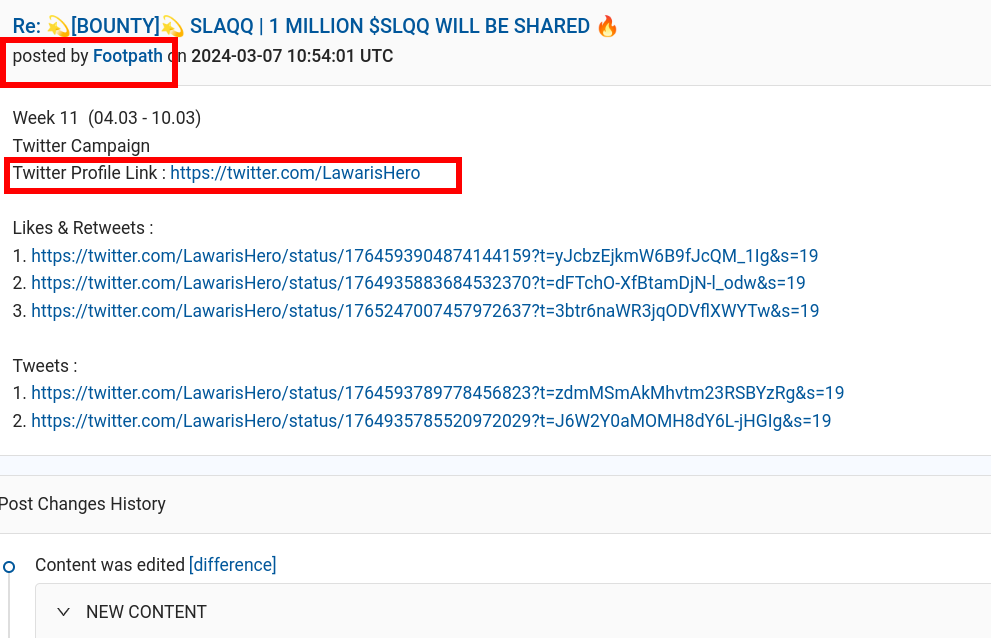Click the first shooting star emoji before BOUNTY
The height and width of the screenshot is (638, 991).
pos(58,27)
